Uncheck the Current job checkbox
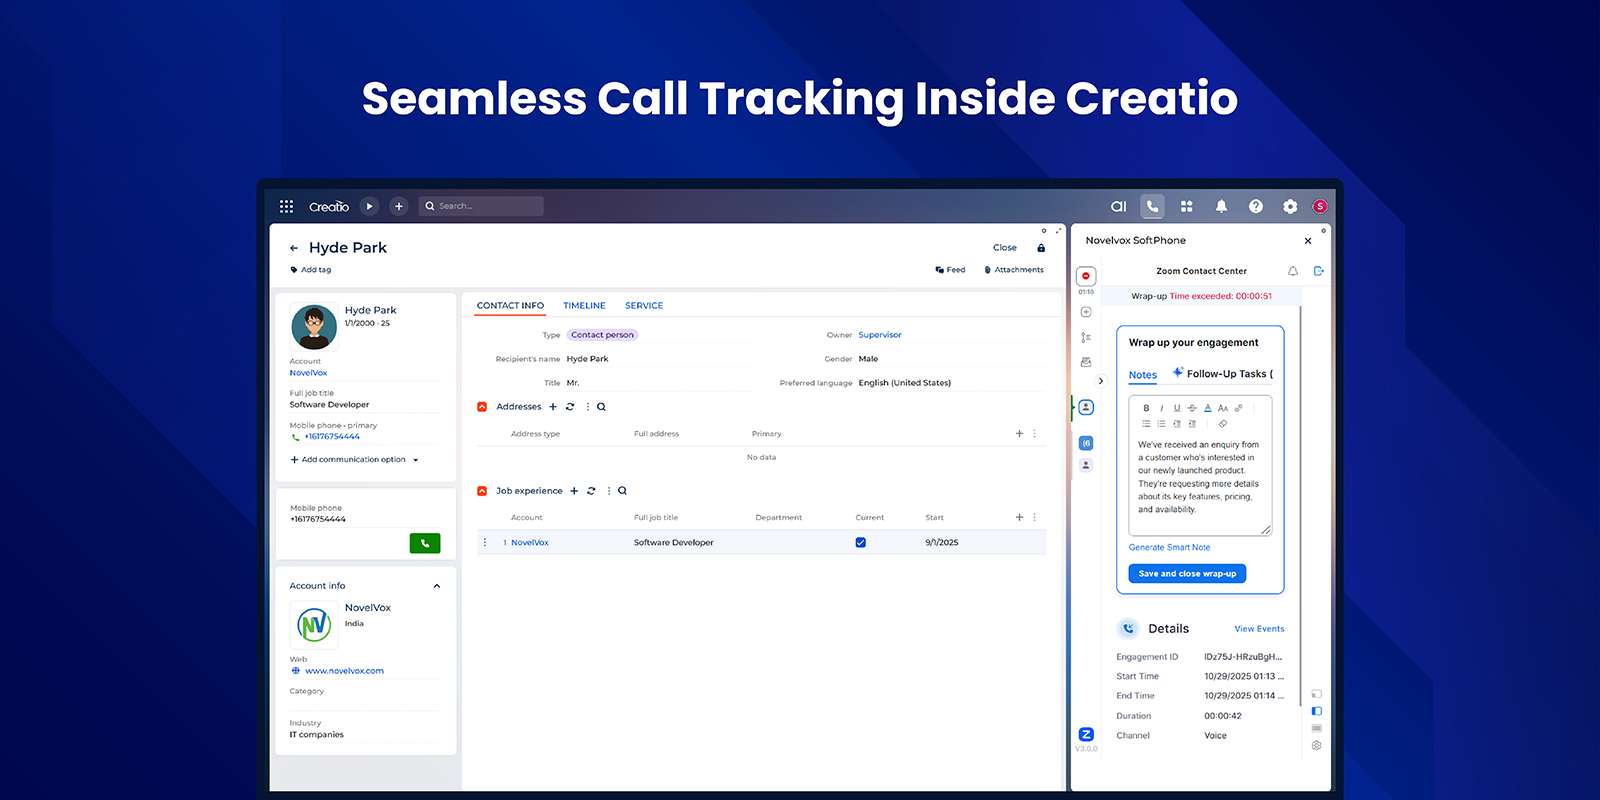Image resolution: width=1600 pixels, height=800 pixels. [860, 543]
